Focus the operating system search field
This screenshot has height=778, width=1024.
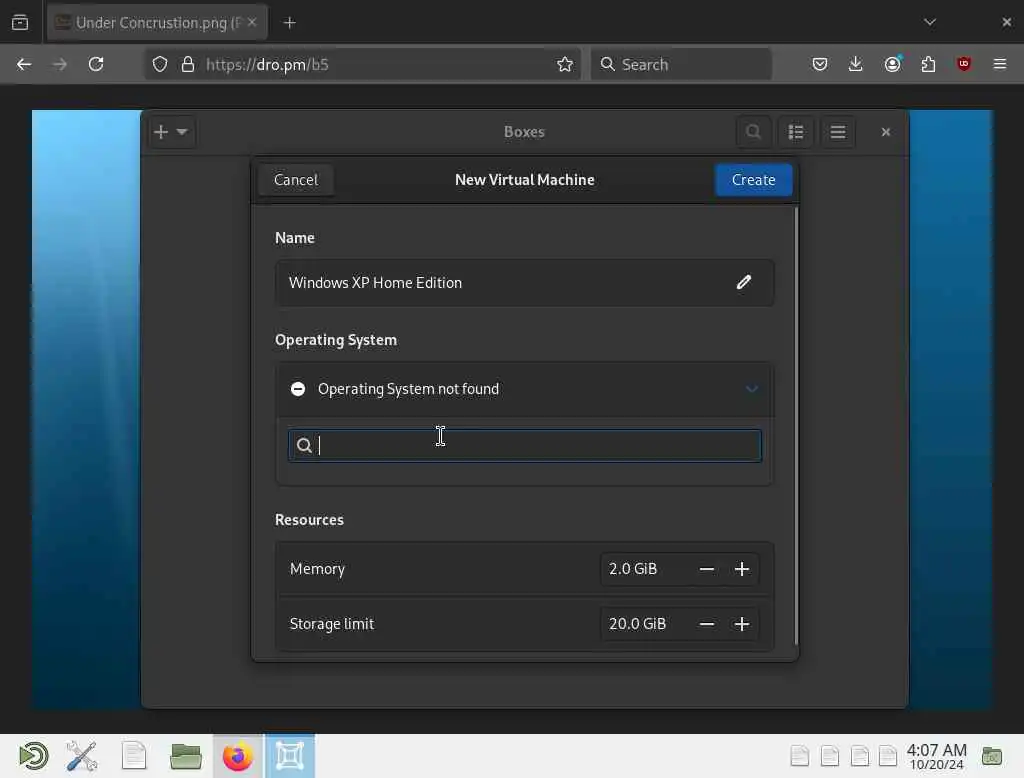click(x=524, y=446)
